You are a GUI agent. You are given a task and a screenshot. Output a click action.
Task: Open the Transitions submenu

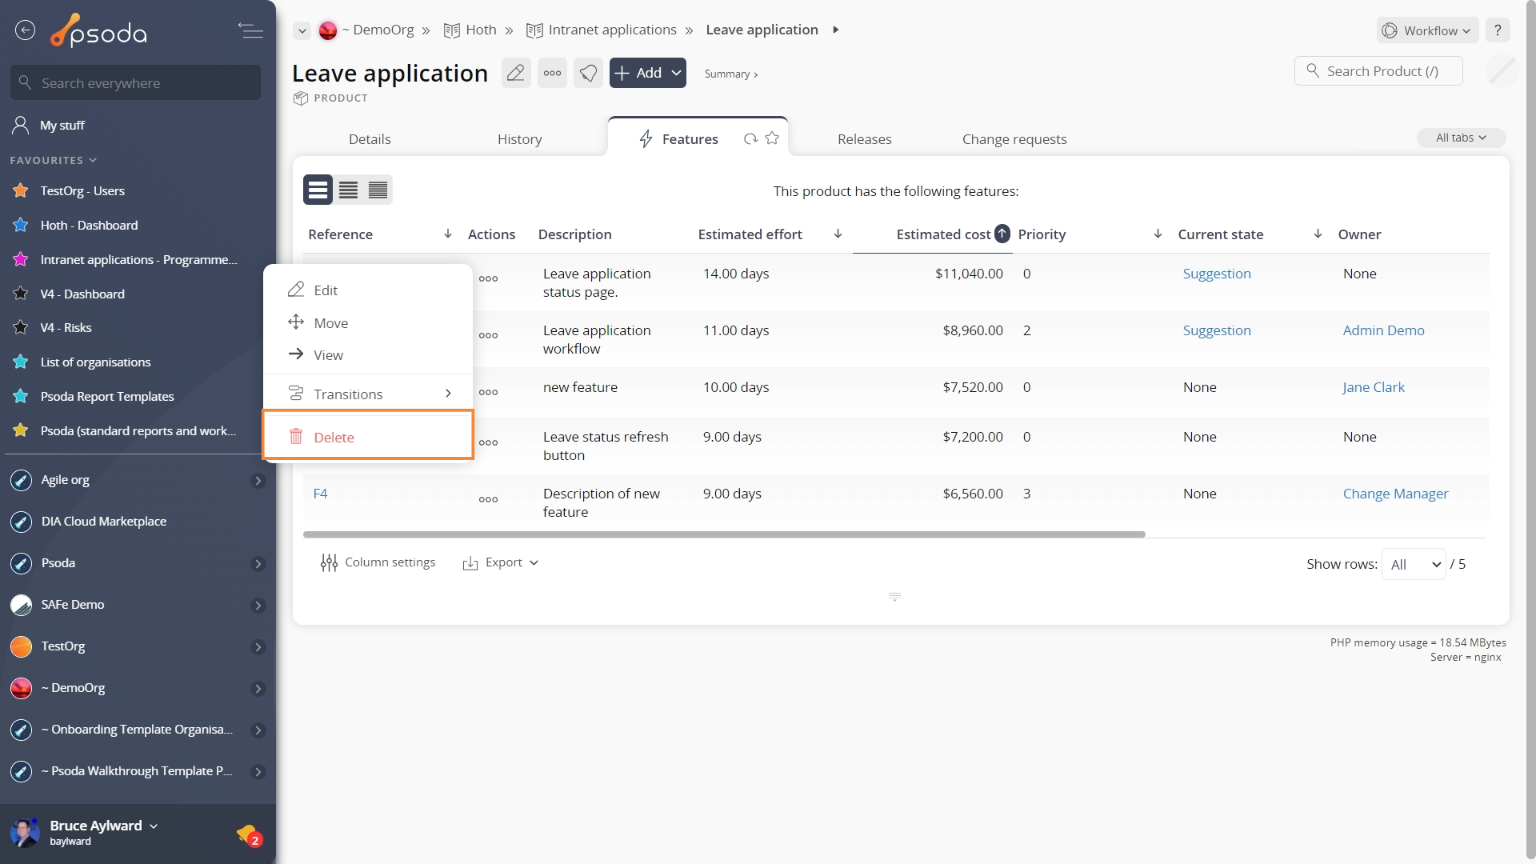point(368,394)
